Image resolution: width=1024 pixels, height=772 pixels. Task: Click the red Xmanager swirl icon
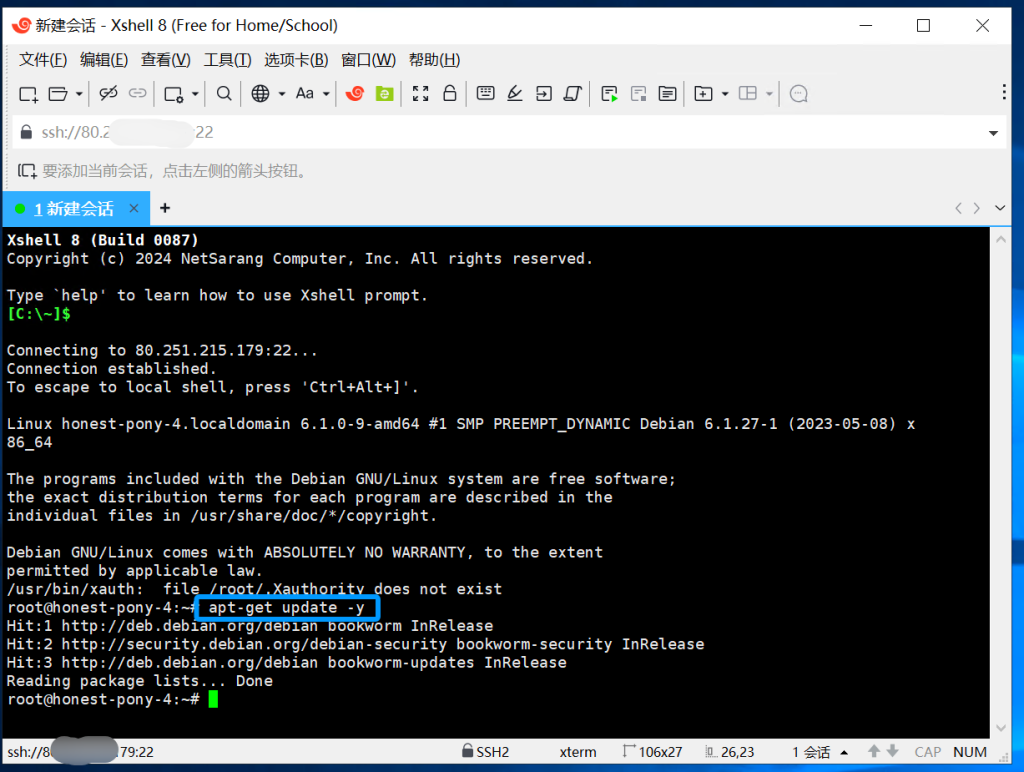coord(354,94)
